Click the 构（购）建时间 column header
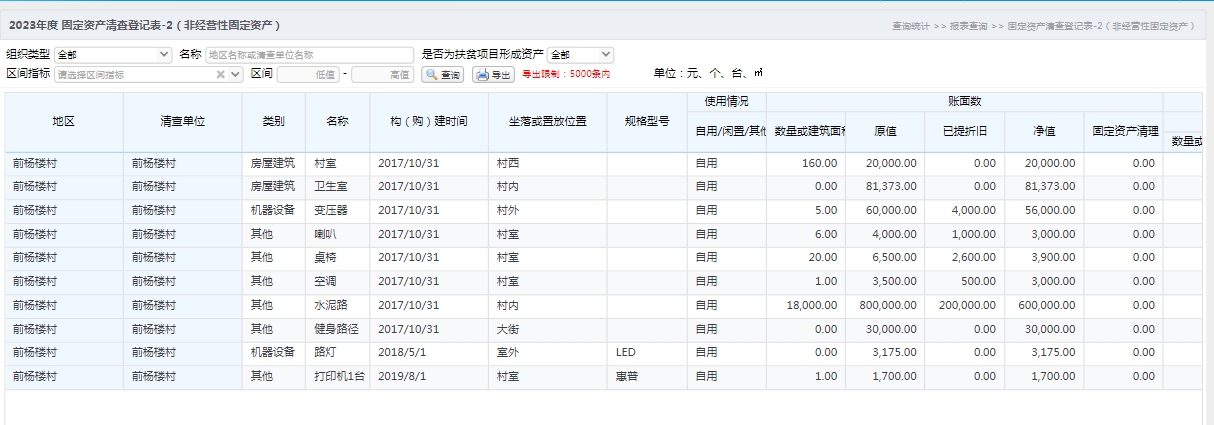Screen dimensions: 1214x425 pyautogui.click(x=429, y=121)
